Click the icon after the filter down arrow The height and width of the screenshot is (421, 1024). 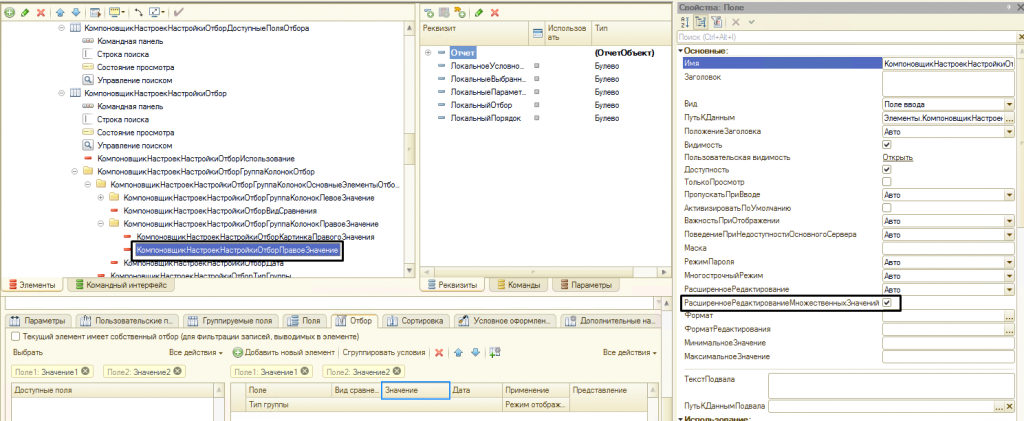pyautogui.click(x=494, y=352)
